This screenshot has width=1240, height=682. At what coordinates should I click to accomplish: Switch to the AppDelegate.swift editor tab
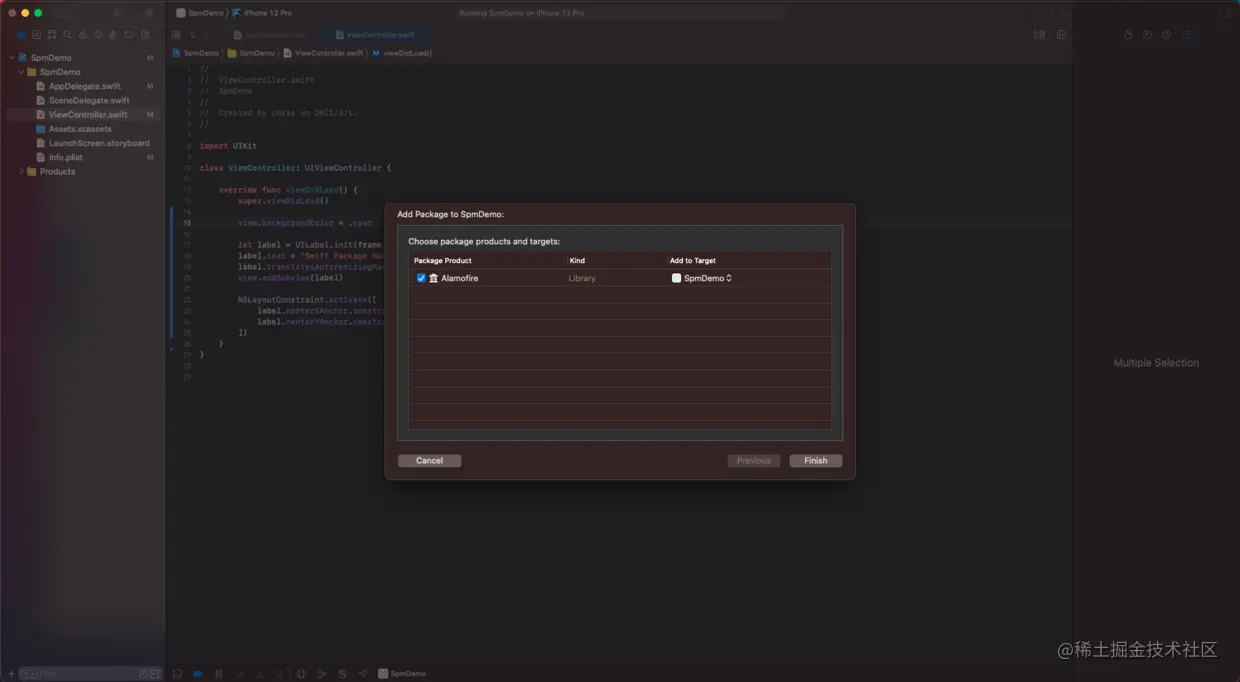pos(270,35)
